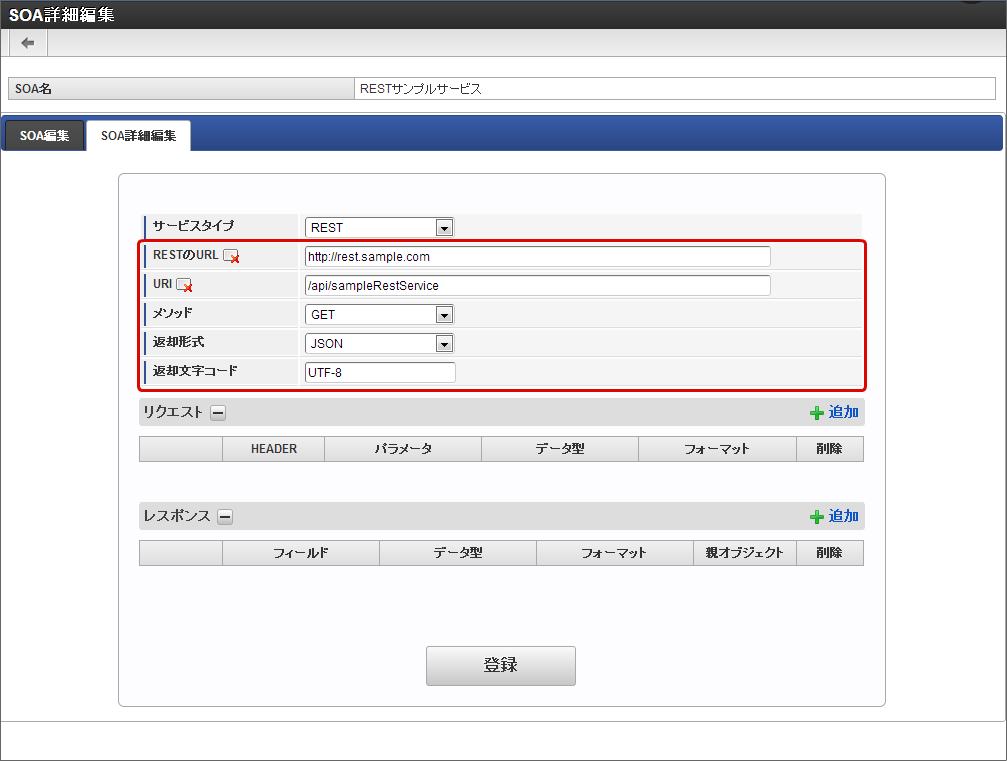
Task: Click the フィールド column header
Action: coord(301,553)
